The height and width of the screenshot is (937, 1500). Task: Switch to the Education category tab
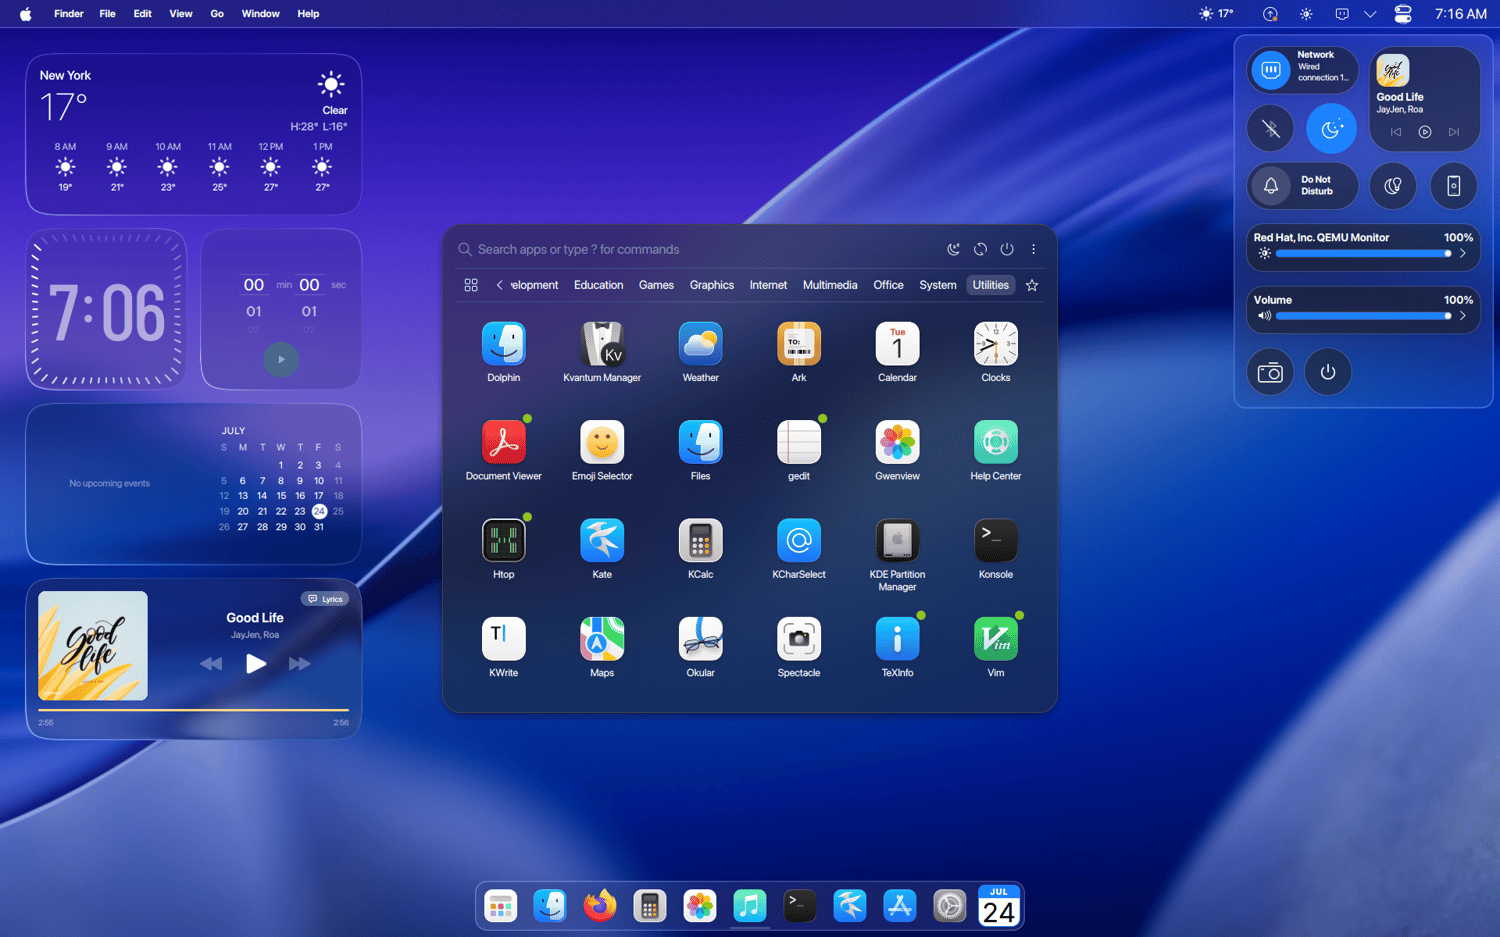598,285
